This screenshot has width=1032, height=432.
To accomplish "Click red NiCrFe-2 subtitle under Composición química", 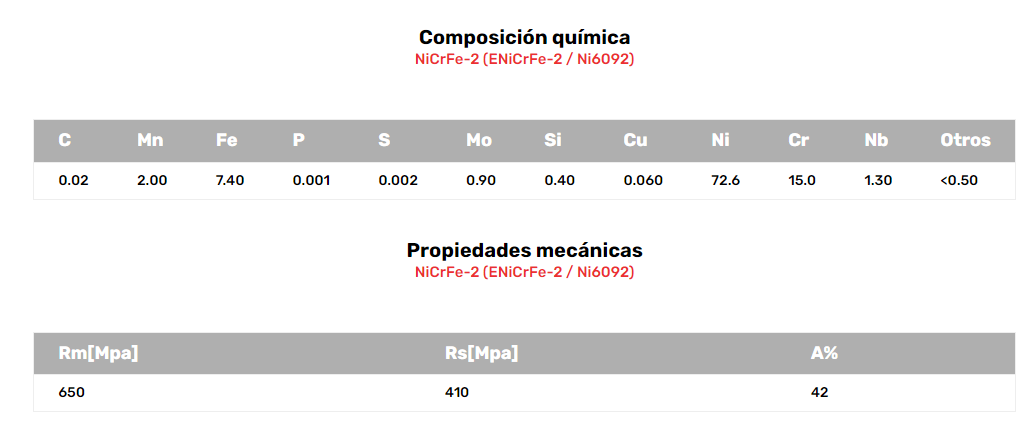I will 524,59.
